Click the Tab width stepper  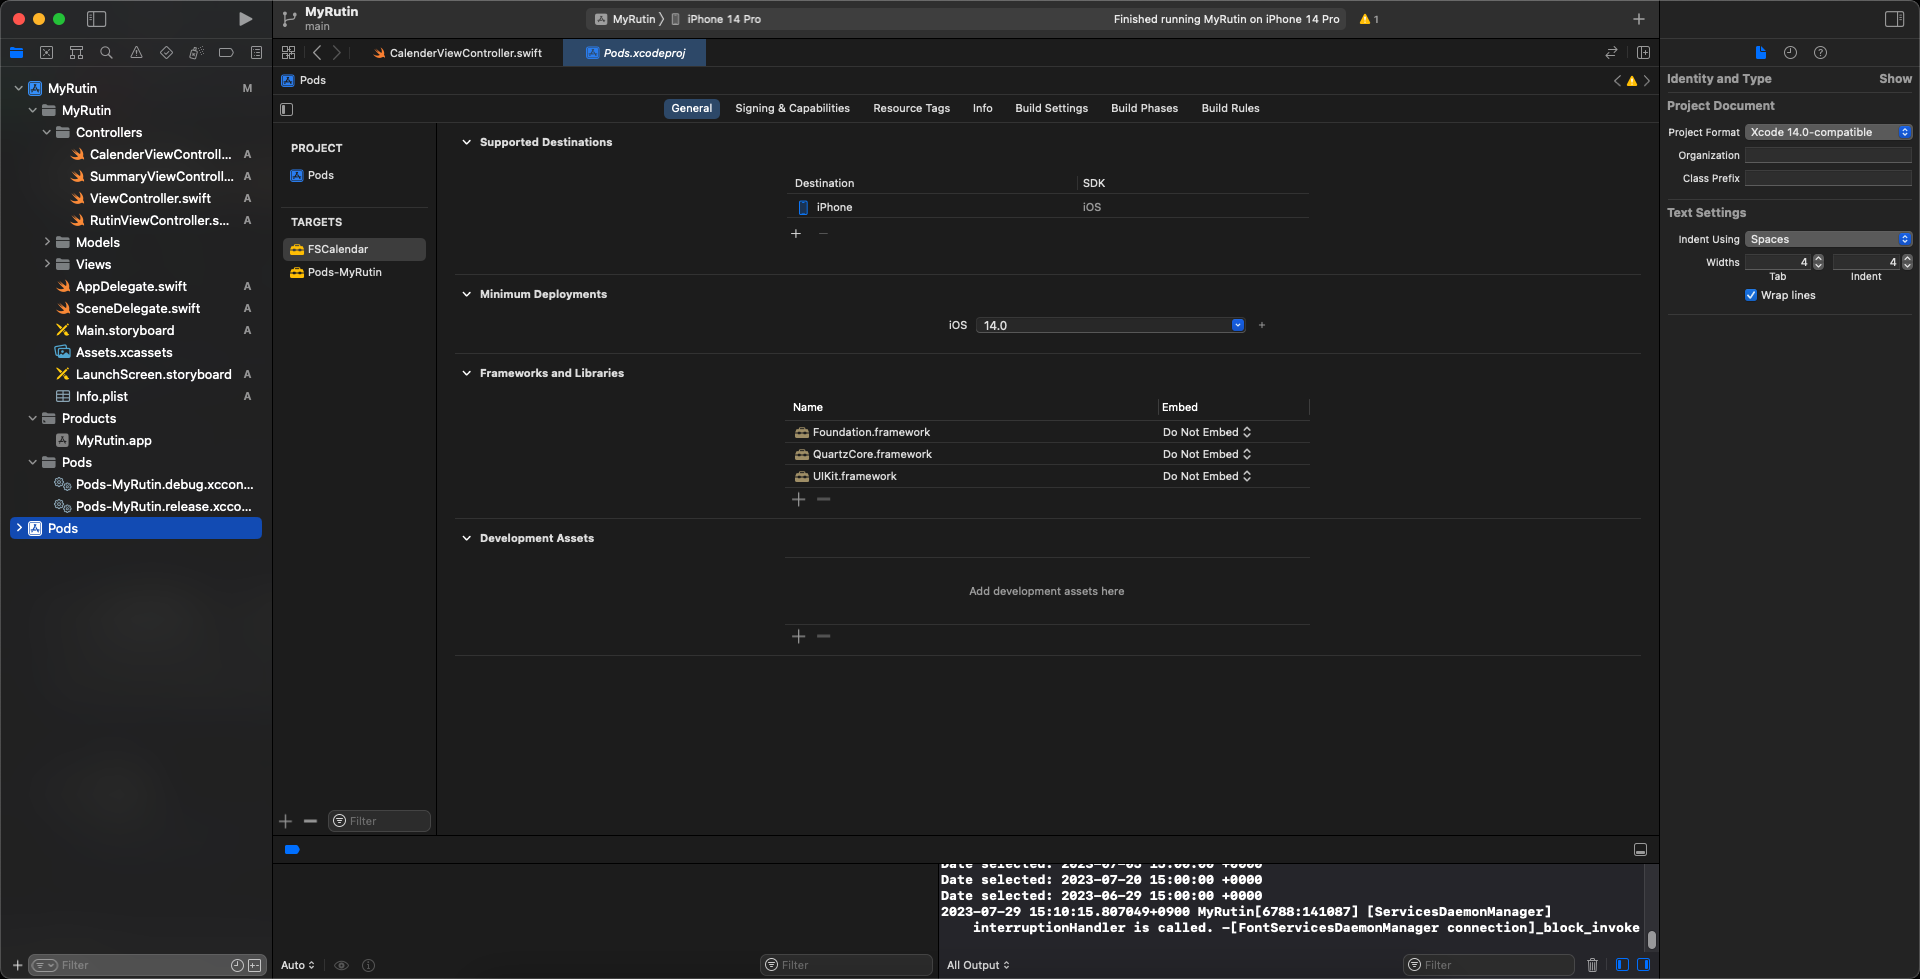coord(1818,262)
